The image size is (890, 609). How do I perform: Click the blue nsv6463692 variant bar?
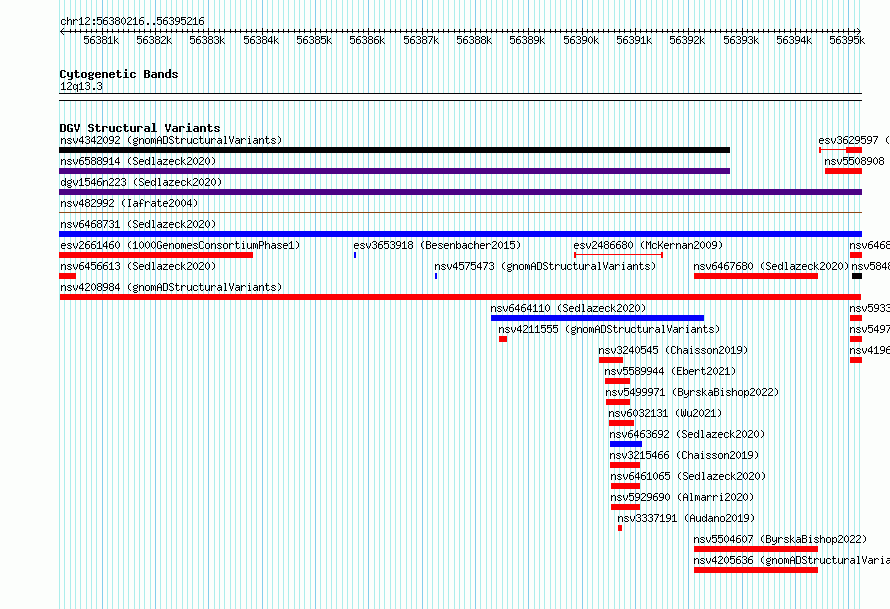625,444
